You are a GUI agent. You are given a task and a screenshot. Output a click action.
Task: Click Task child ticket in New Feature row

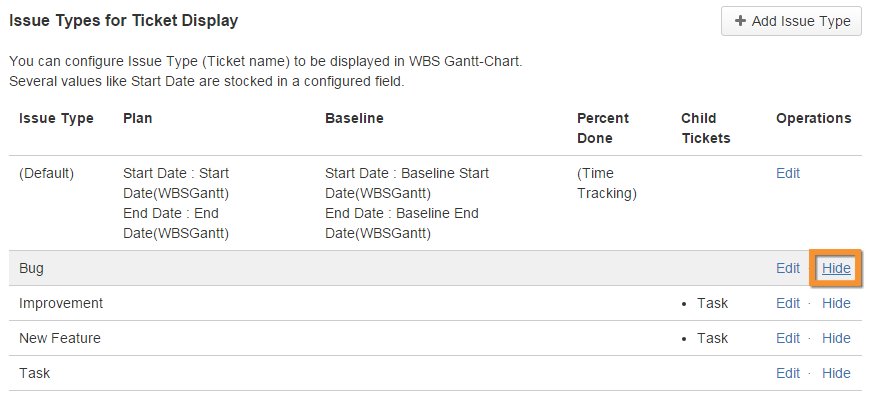[x=712, y=338]
